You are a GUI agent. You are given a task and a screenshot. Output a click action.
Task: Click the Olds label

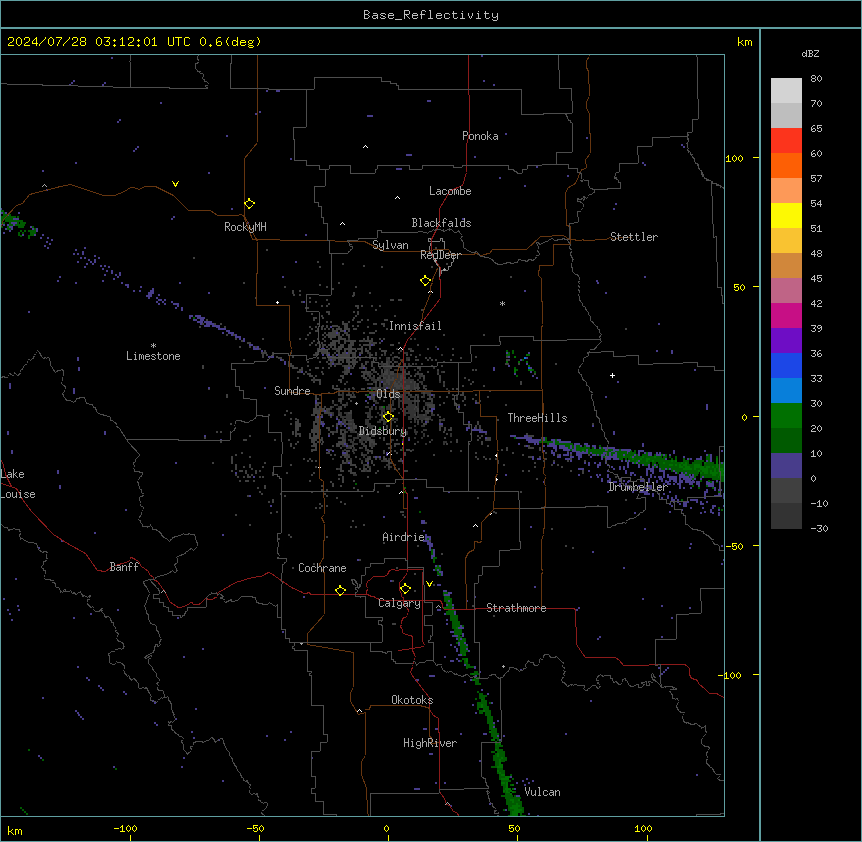click(388, 394)
